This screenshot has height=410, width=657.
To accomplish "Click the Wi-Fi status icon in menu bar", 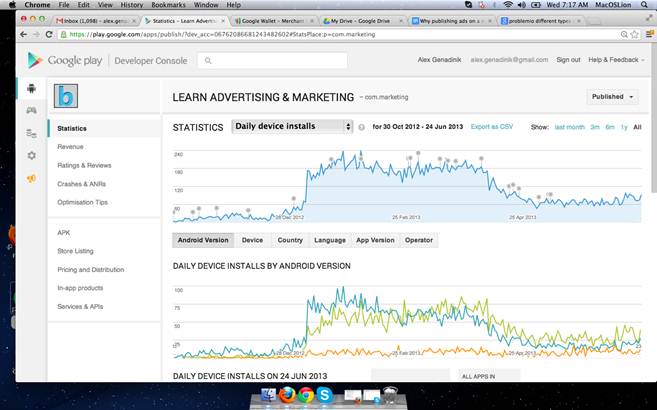I will pyautogui.click(x=508, y=5).
